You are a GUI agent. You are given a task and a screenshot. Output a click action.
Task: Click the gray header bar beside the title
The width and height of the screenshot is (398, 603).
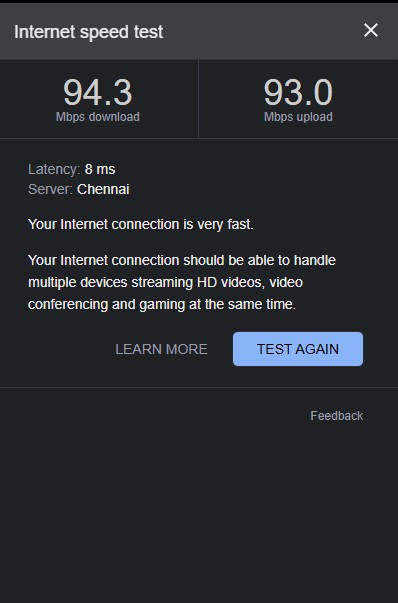tap(261, 32)
